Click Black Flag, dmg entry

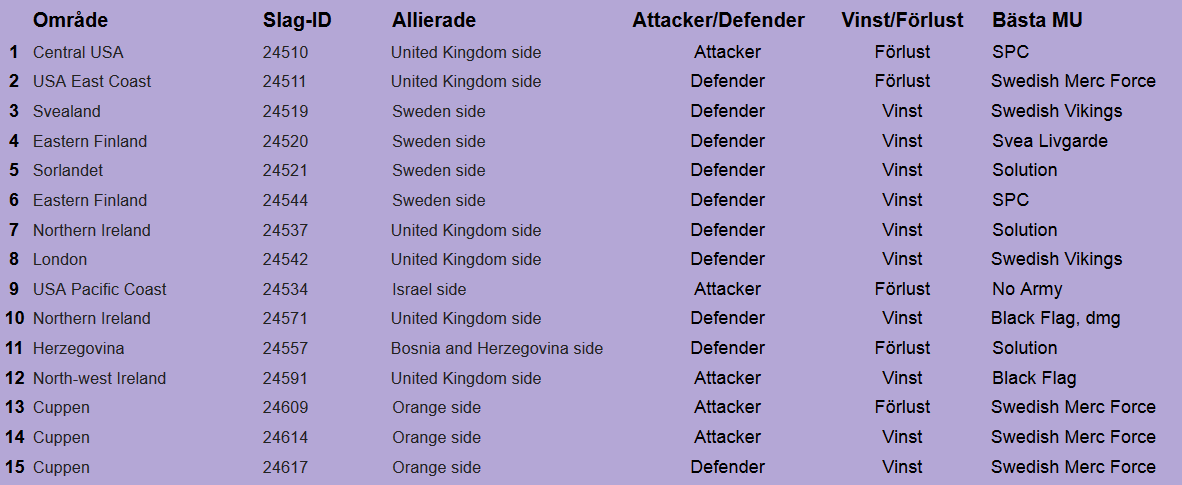tap(1055, 318)
